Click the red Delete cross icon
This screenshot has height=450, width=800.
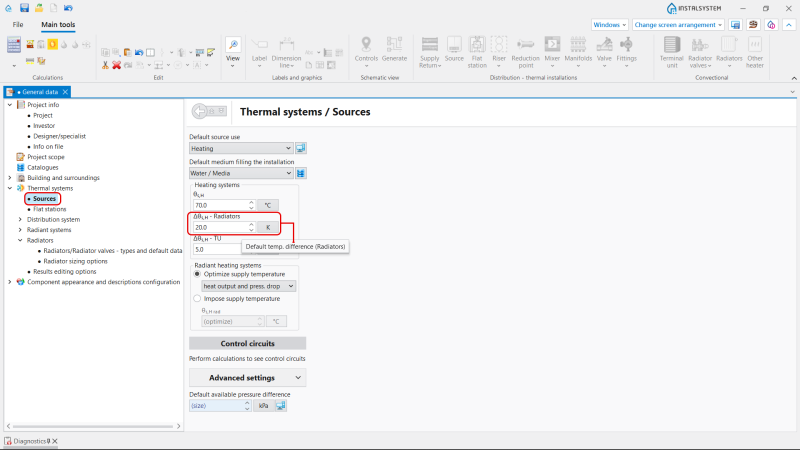(116, 65)
